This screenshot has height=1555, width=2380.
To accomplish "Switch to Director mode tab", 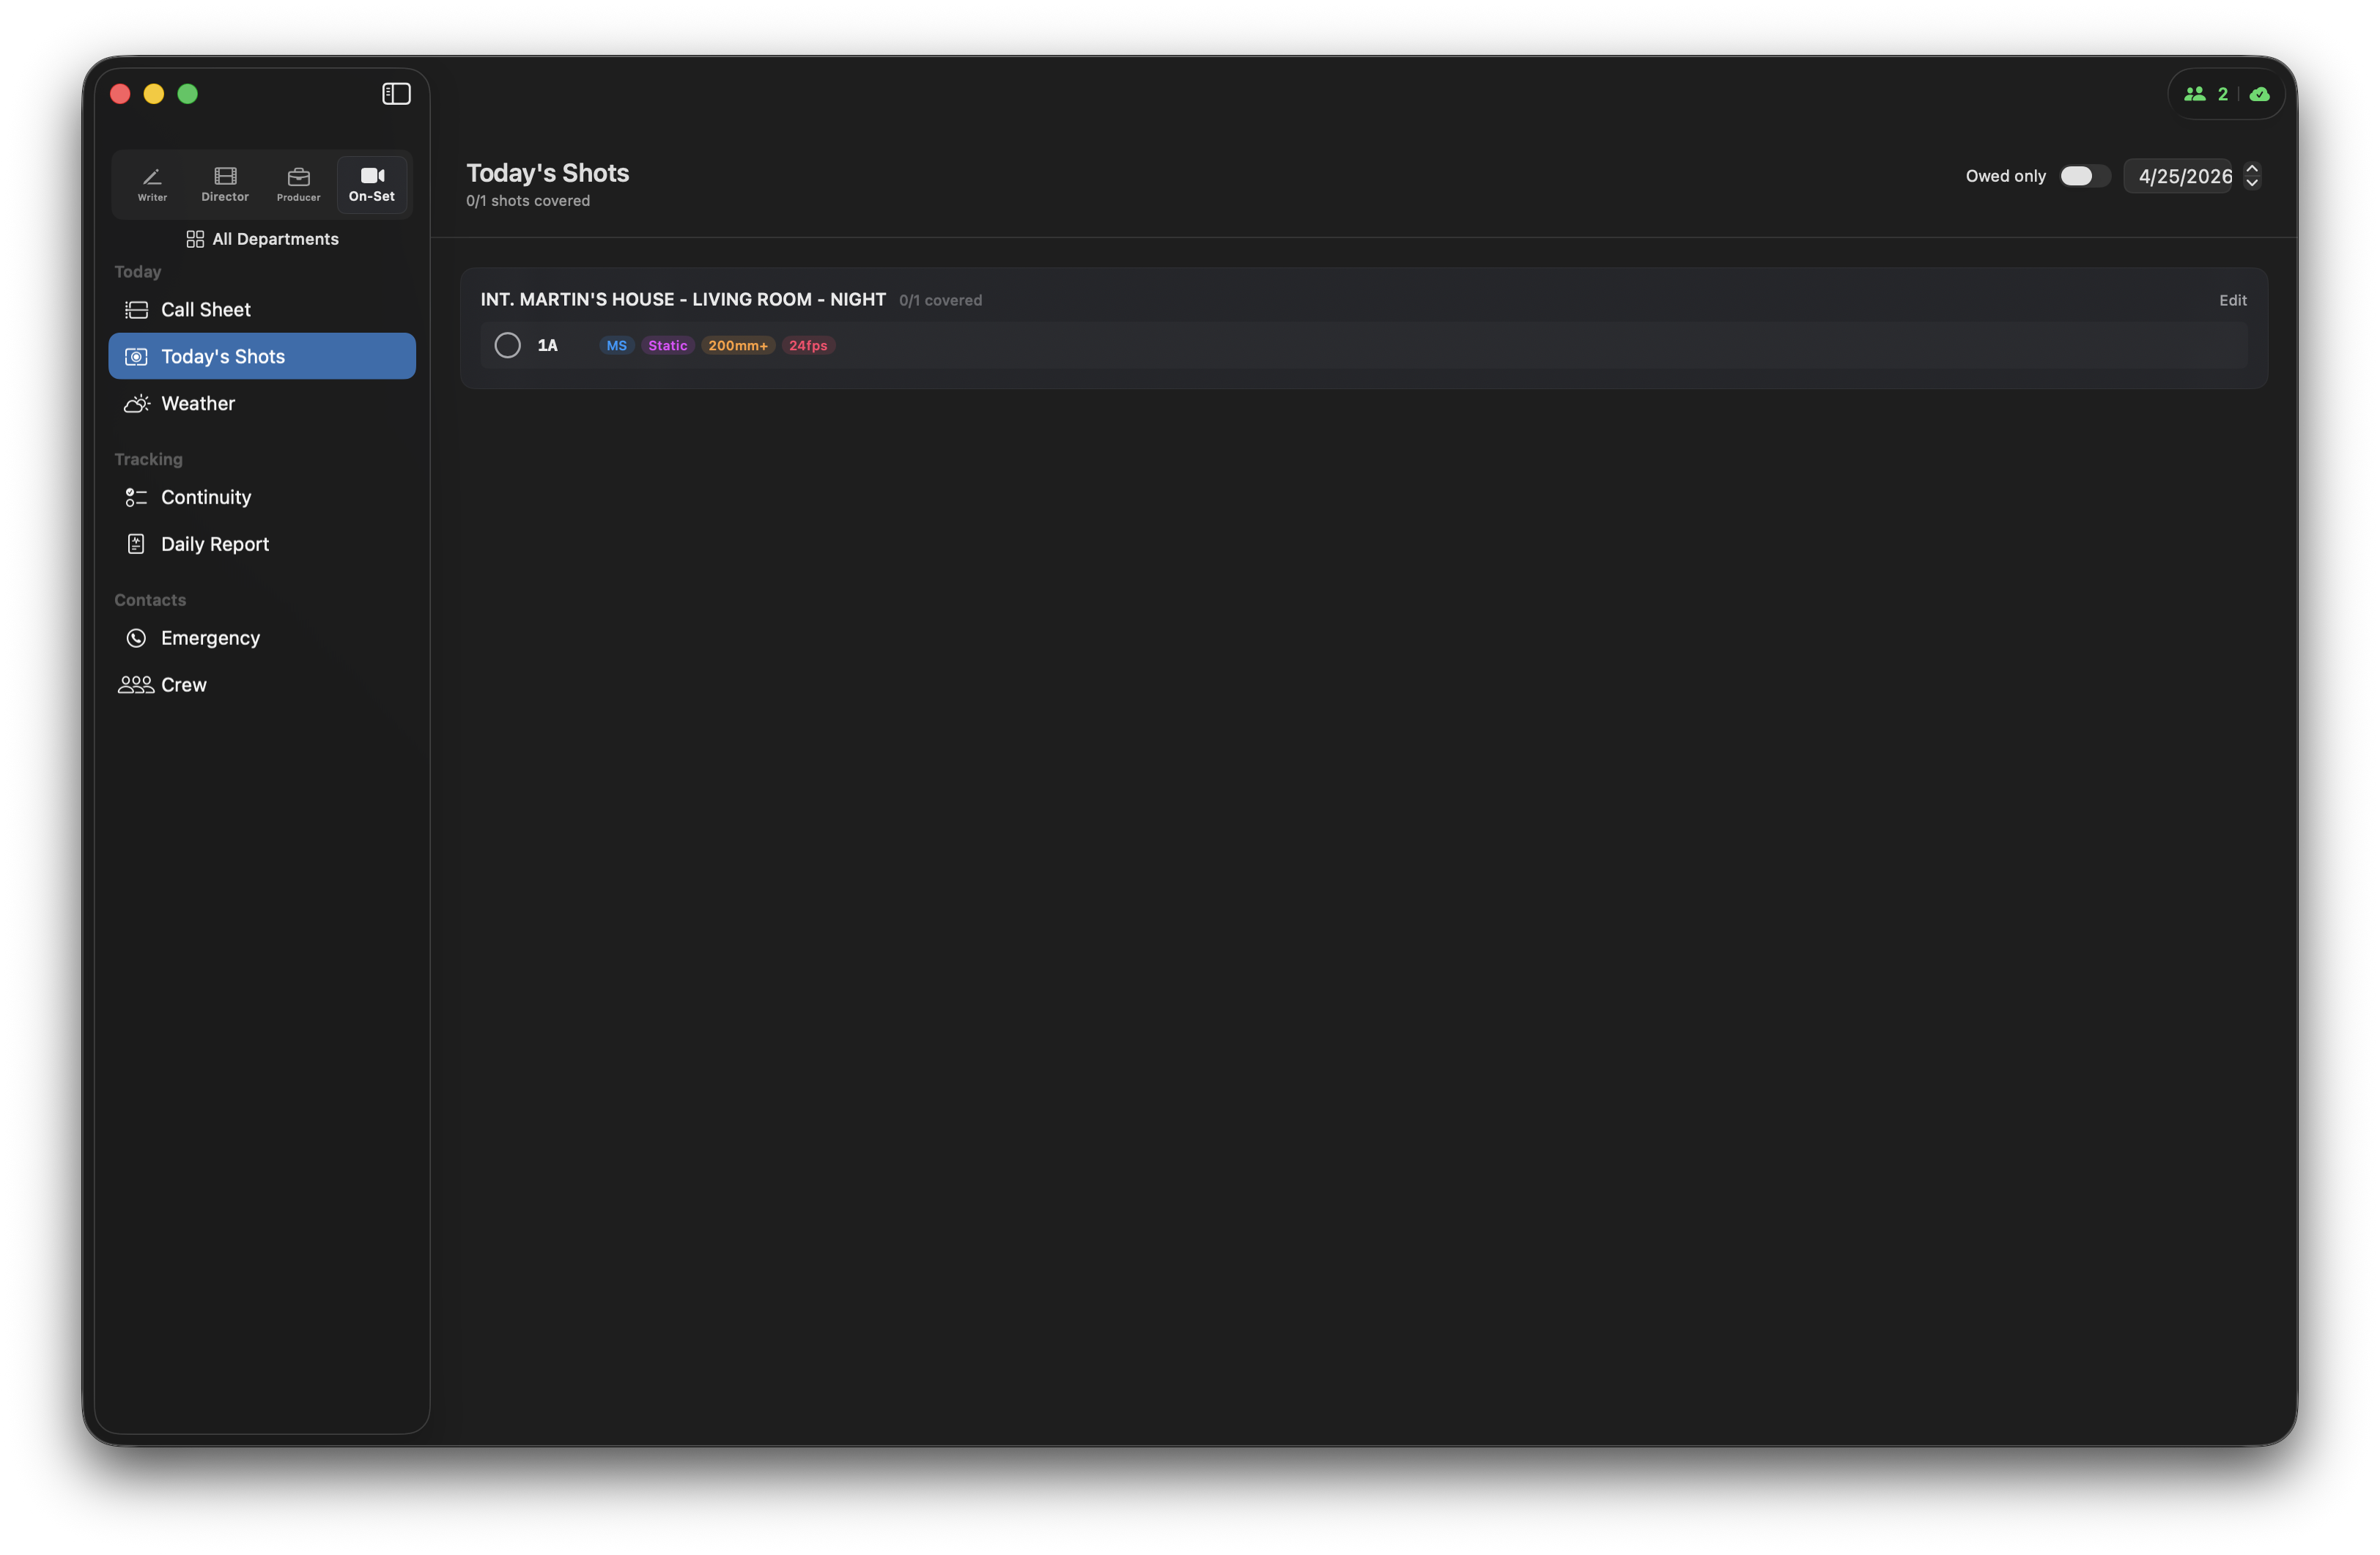I will [x=225, y=184].
